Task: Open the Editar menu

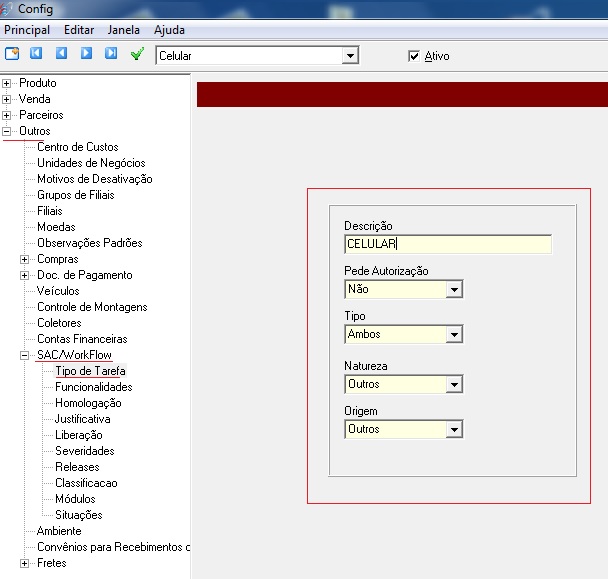Action: click(x=79, y=30)
